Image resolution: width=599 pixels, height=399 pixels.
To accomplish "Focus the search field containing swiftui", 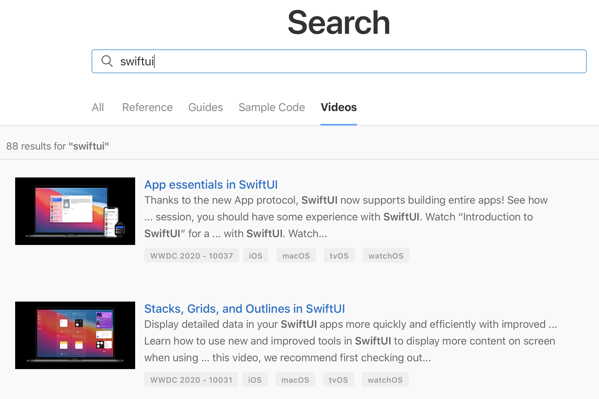I will click(x=339, y=61).
